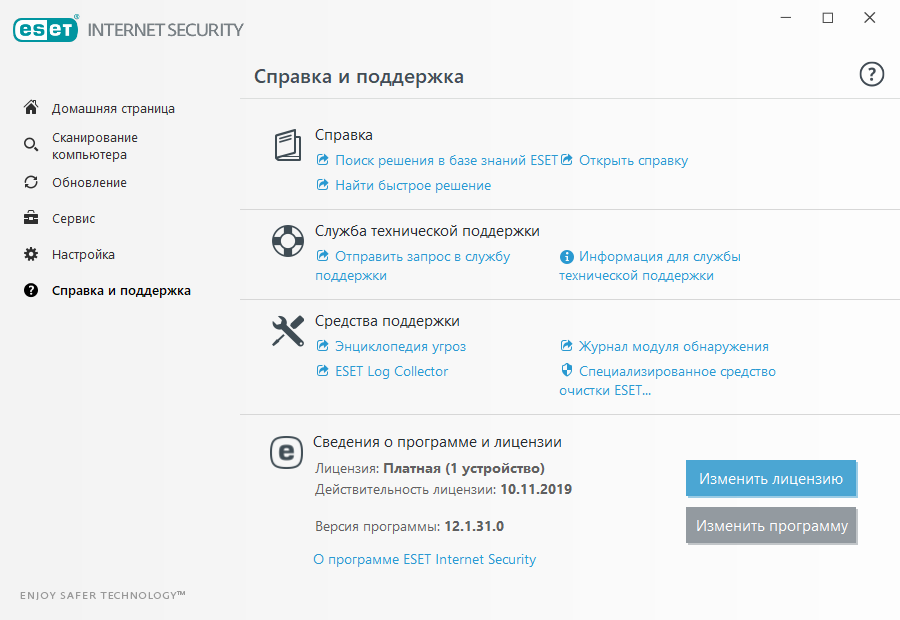900x620 pixels.
Task: Click the info icon before Информация для службы
Action: pyautogui.click(x=567, y=257)
